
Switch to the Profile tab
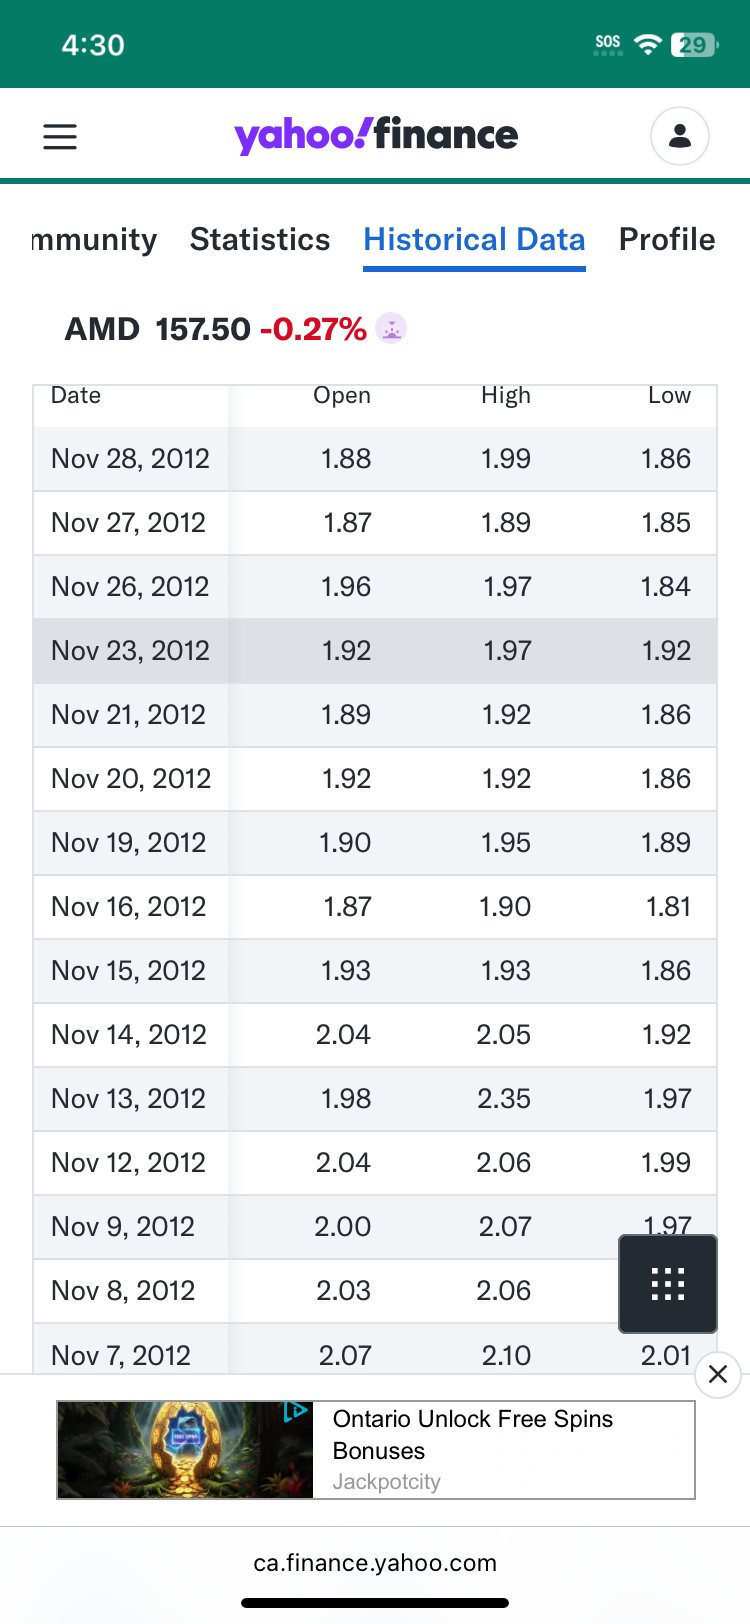[x=667, y=240]
